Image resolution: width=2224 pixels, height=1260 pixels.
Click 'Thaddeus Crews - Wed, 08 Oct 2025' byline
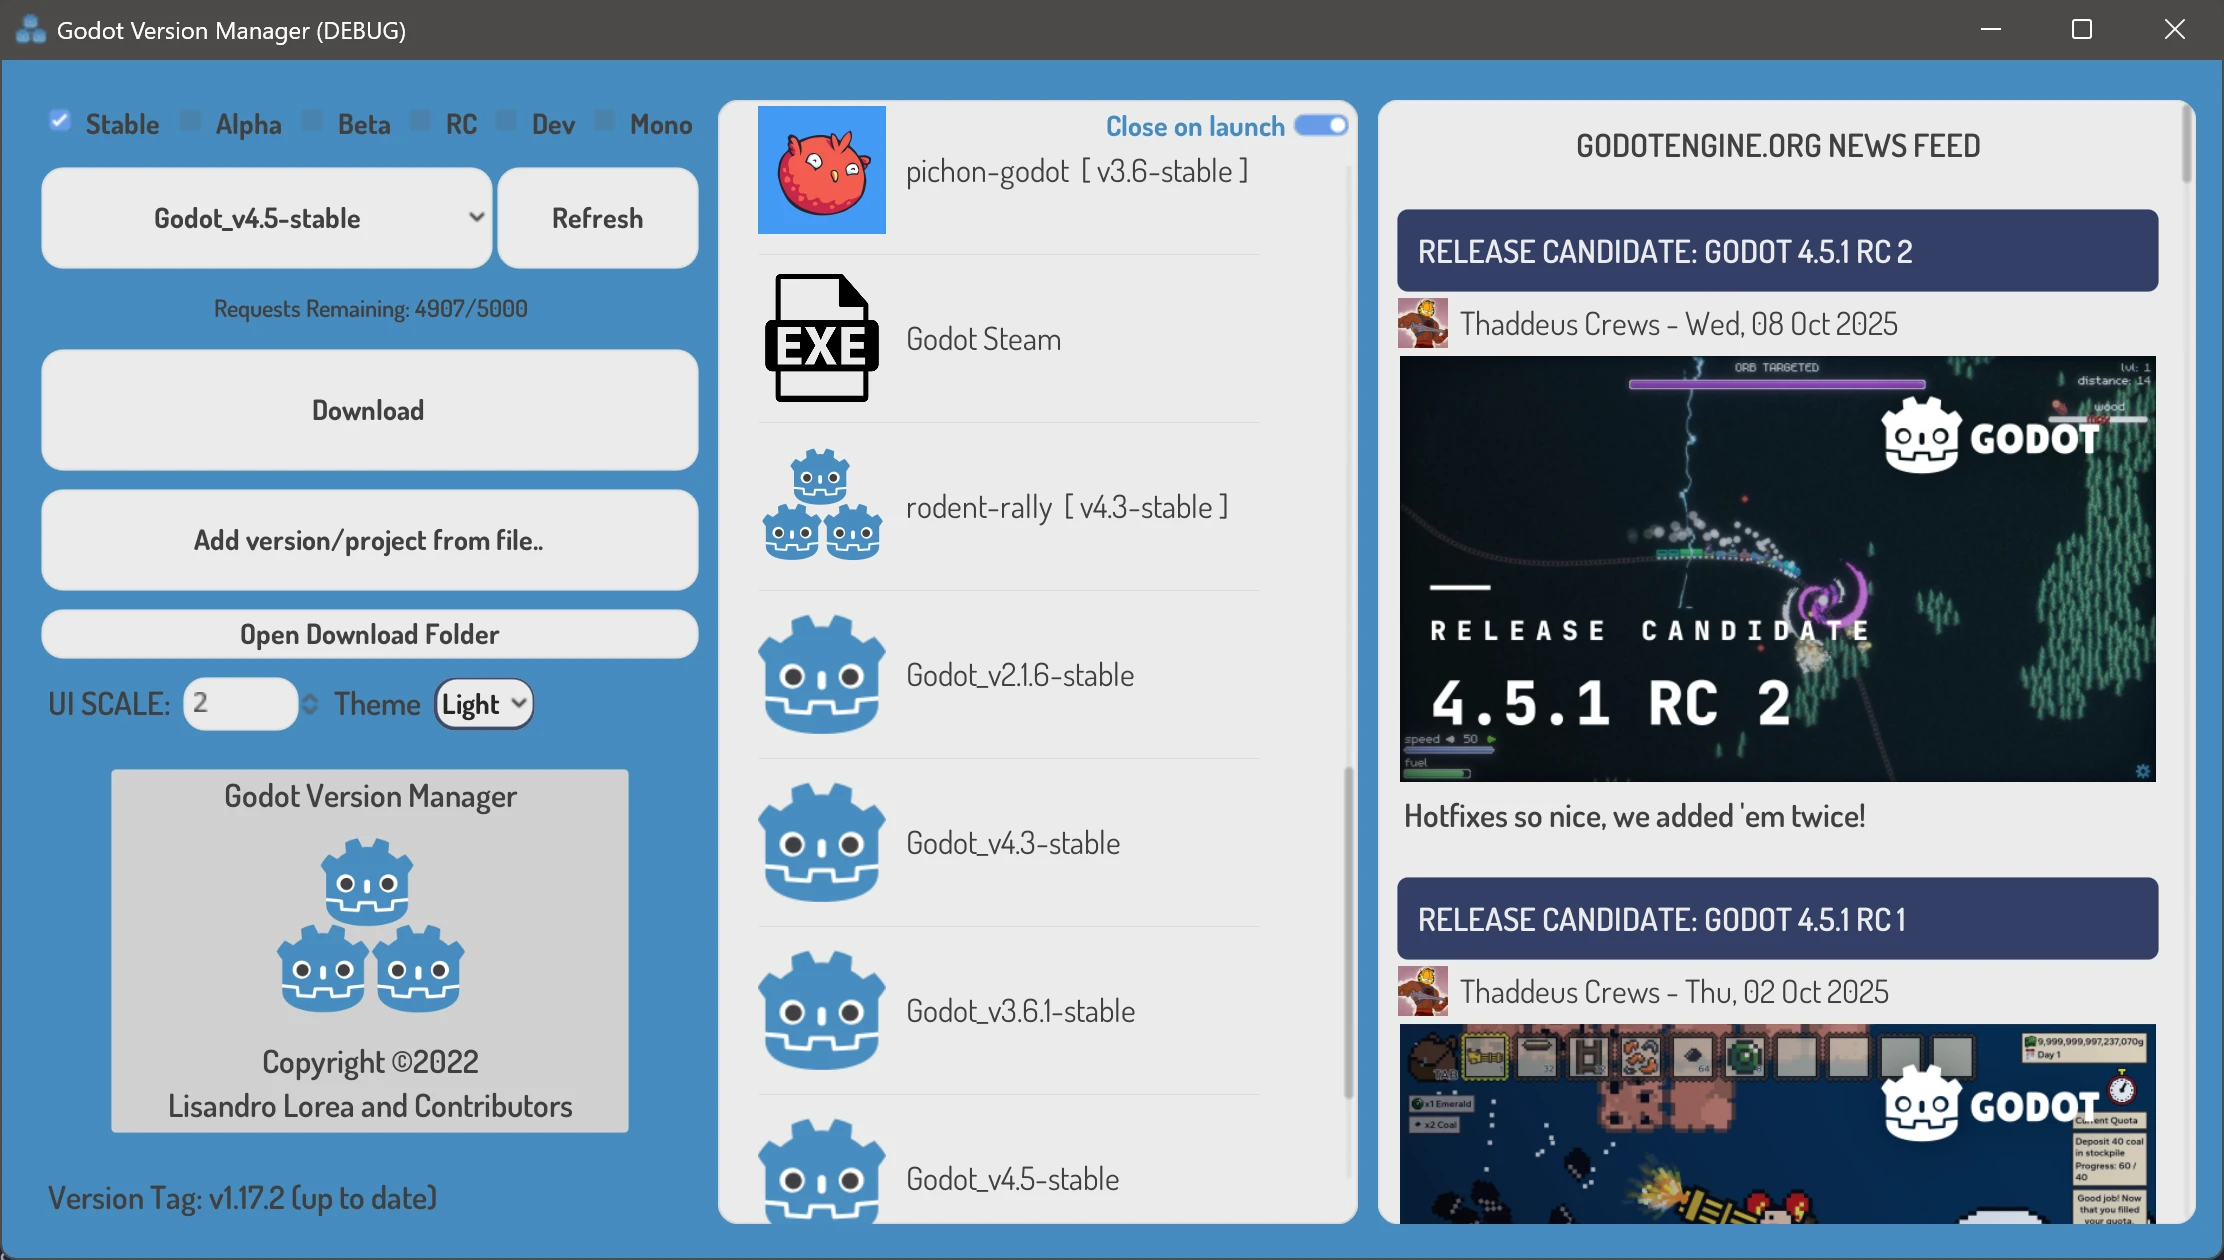(1678, 323)
